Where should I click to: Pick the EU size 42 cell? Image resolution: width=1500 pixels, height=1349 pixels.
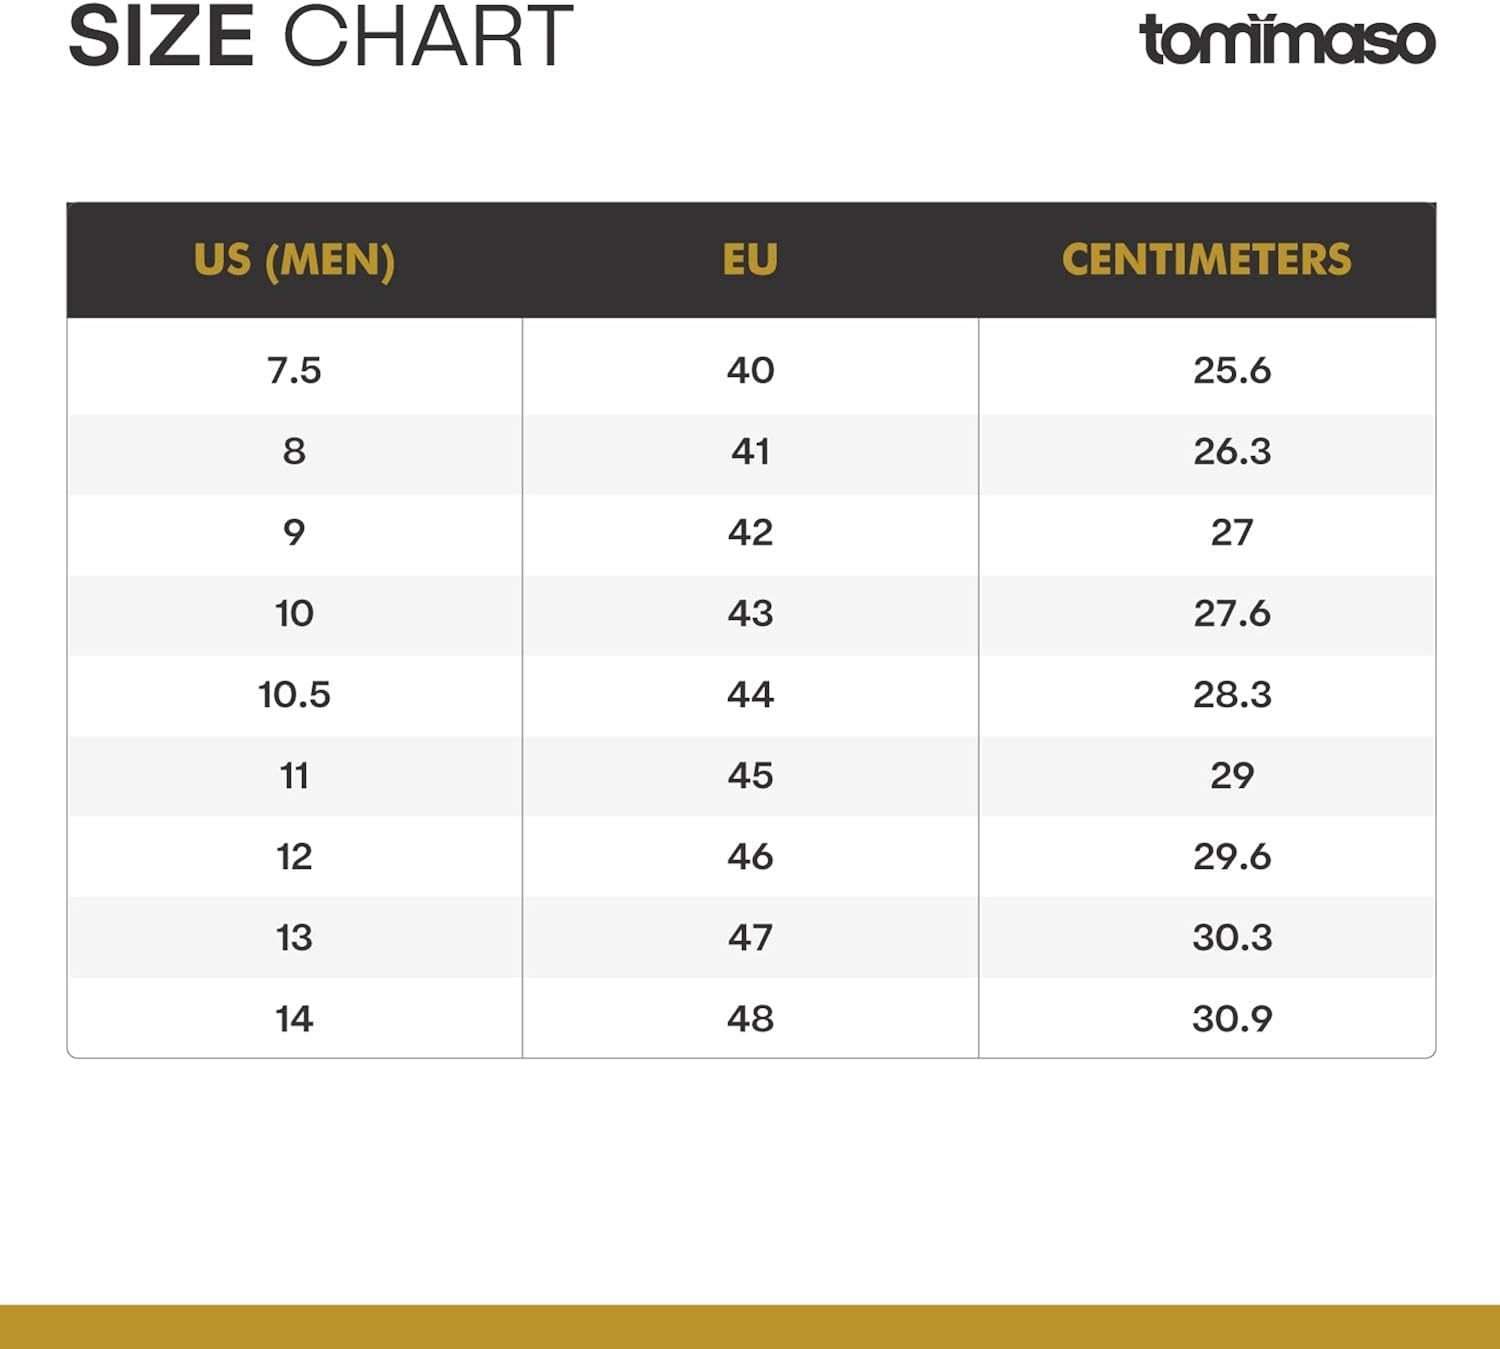pyautogui.click(x=750, y=533)
